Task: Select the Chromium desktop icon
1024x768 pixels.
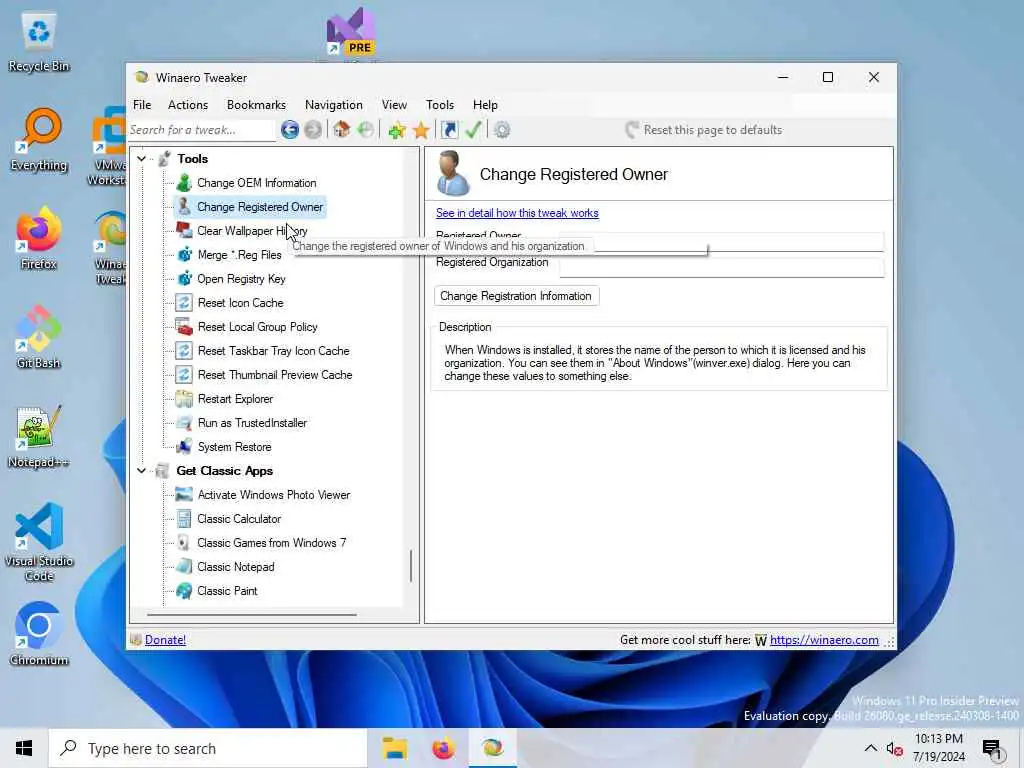Action: pos(39,635)
